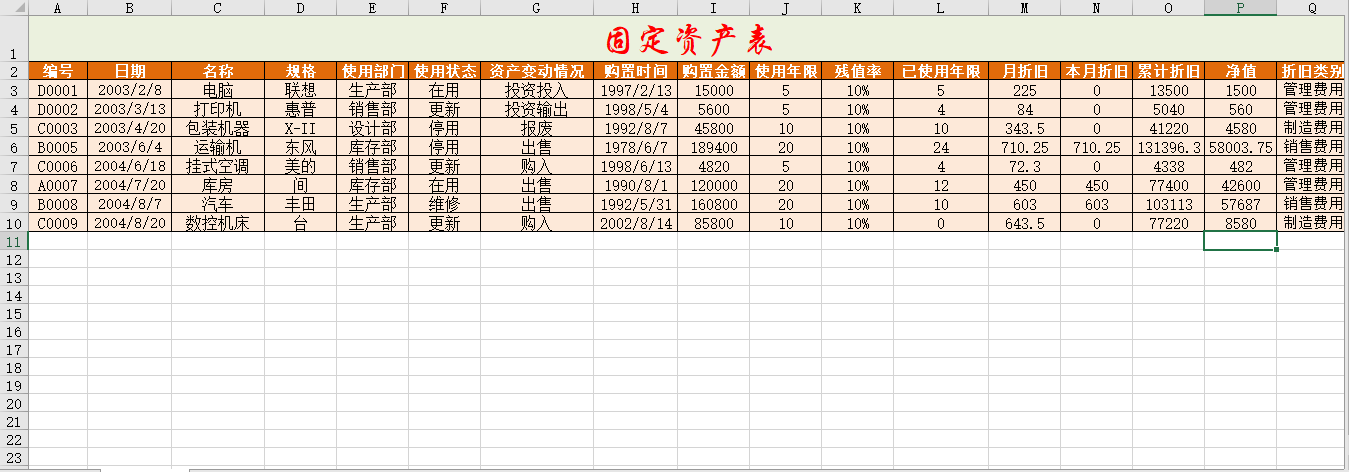Click the 包装机器 name cell
Screen dimensions: 1349x472
[217, 128]
